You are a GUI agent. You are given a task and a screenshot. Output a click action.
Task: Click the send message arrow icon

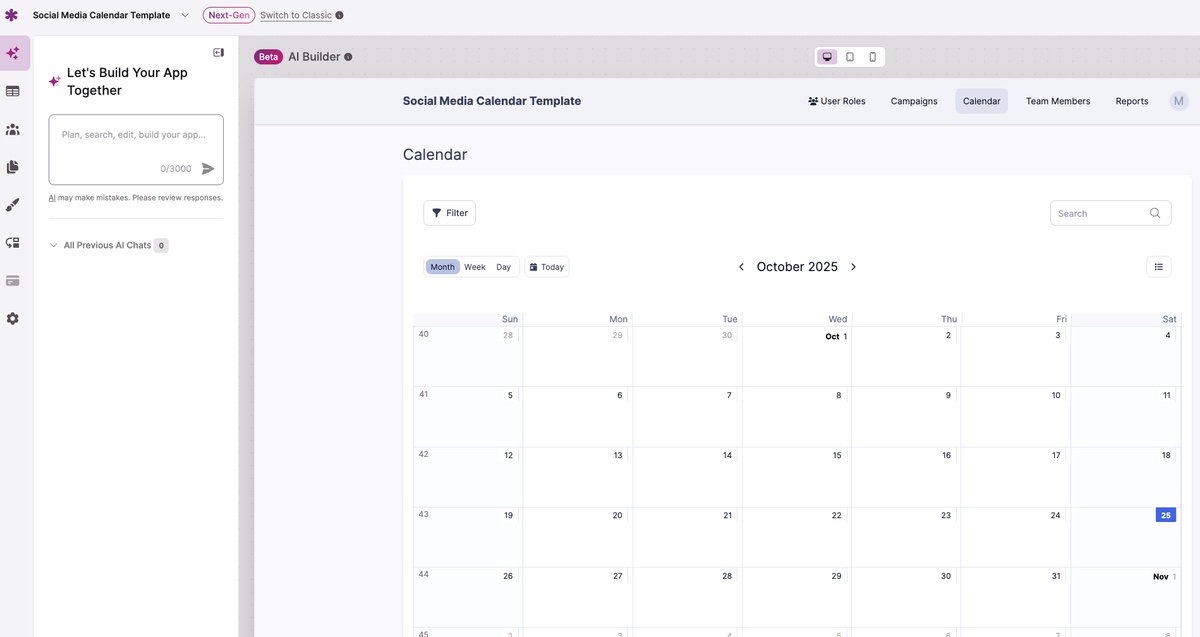click(x=208, y=169)
